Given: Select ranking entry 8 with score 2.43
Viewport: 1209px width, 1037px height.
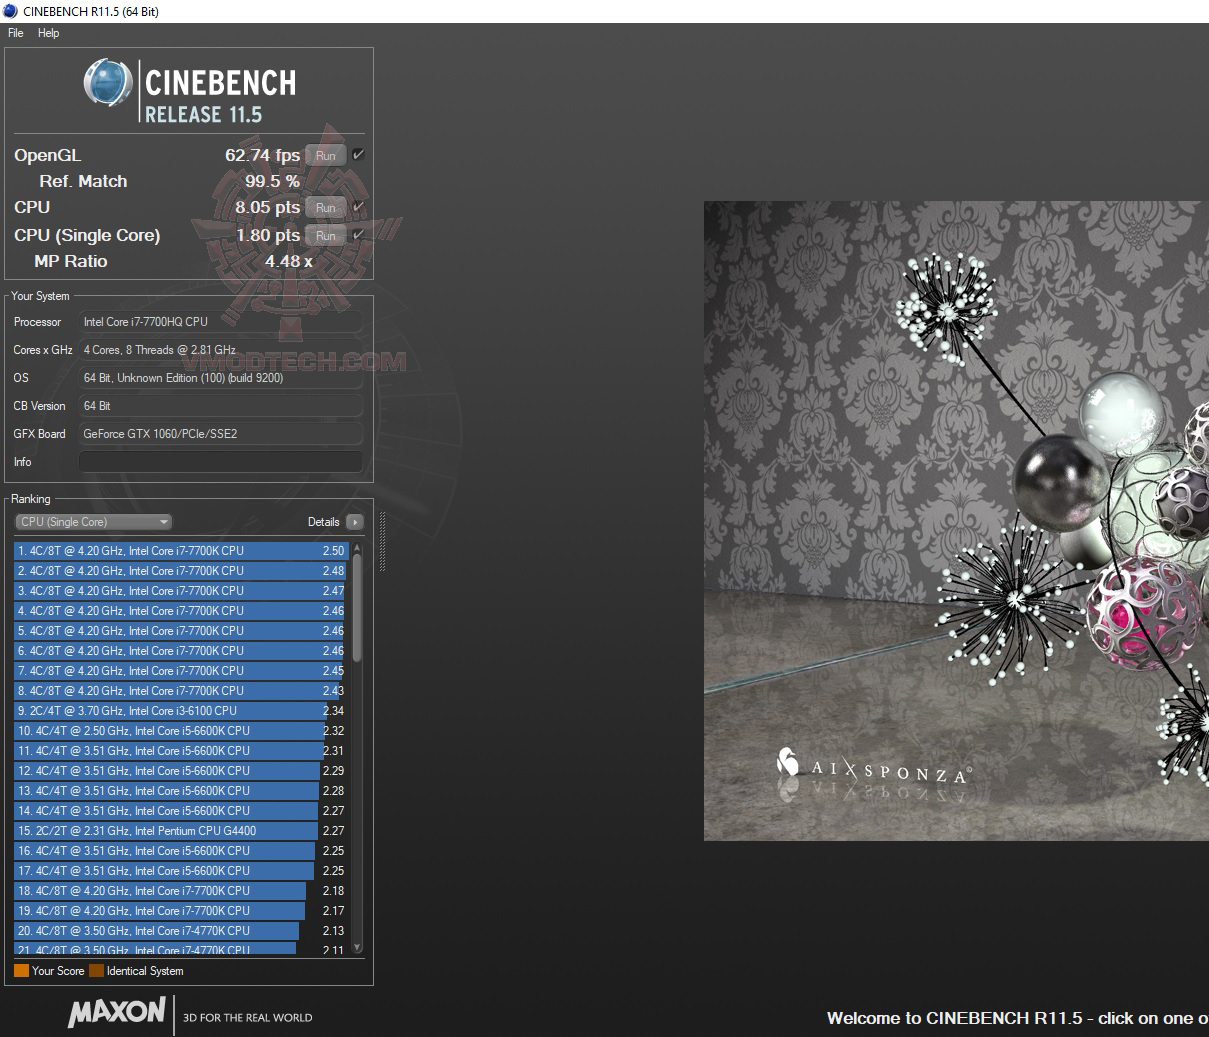Looking at the screenshot, I should coord(181,691).
